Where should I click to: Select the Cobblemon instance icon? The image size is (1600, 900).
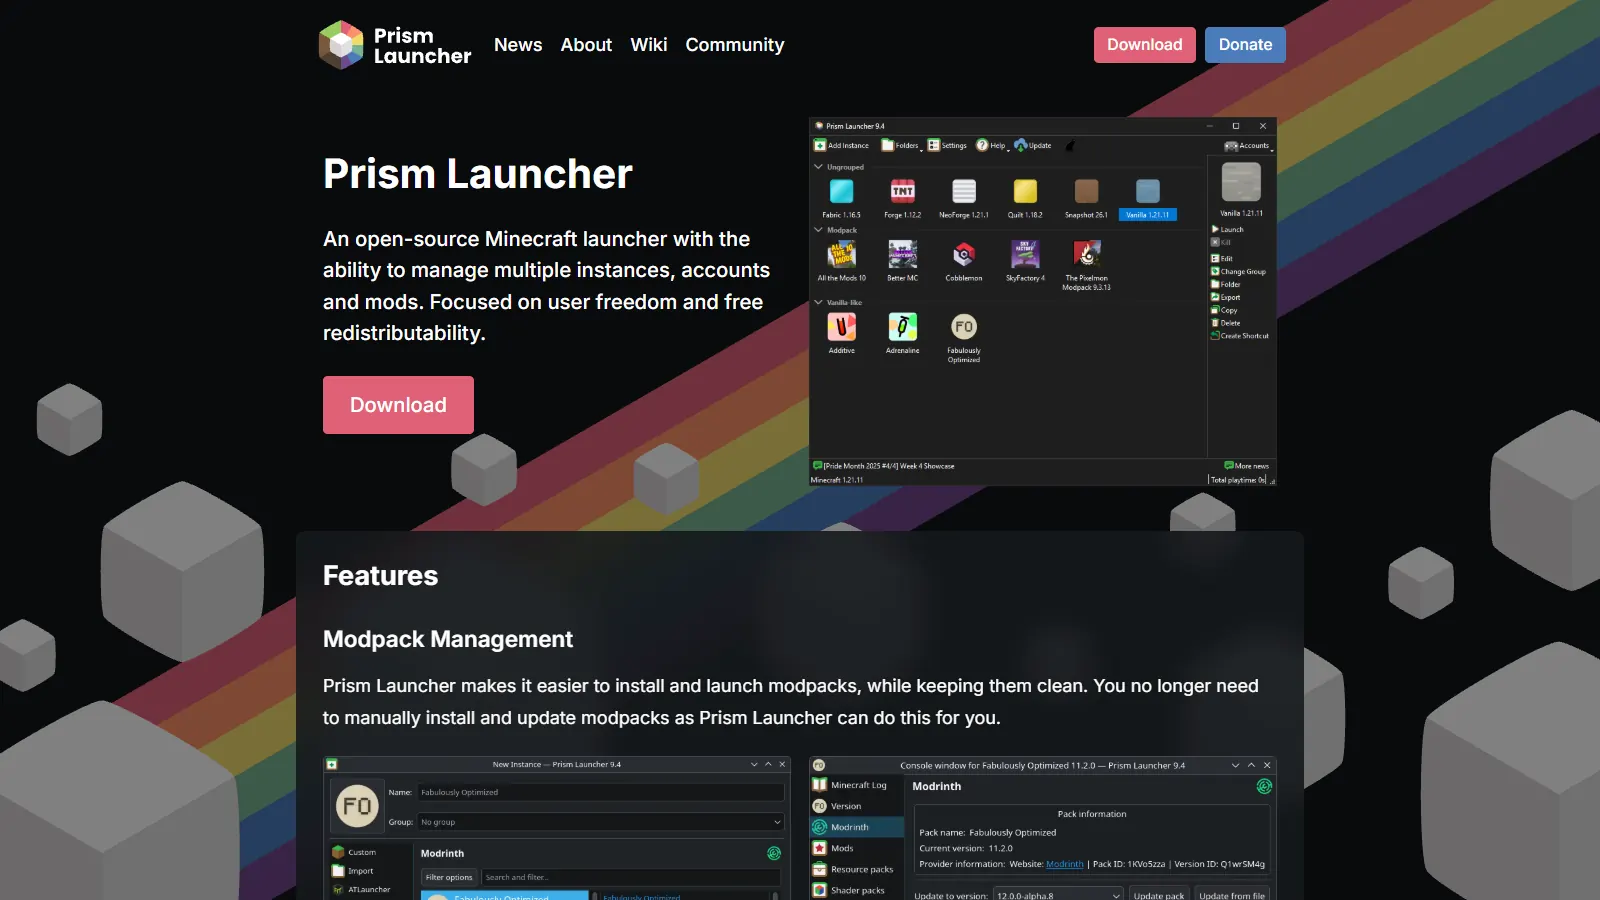[x=964, y=254]
